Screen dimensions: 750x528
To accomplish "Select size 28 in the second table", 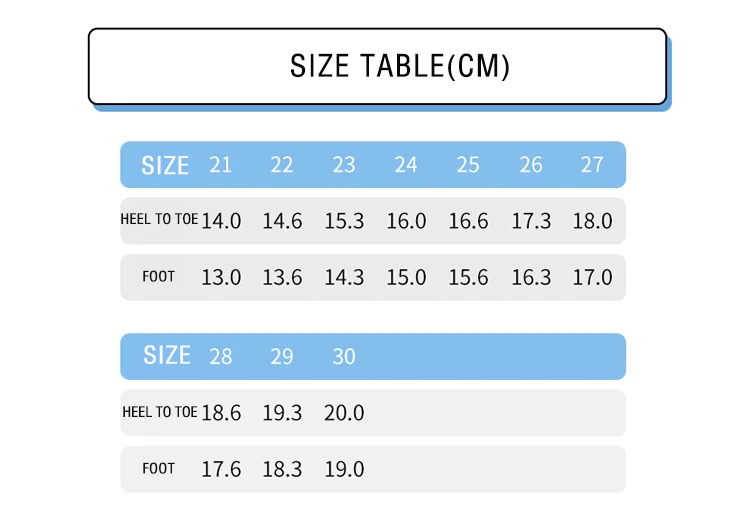I will pyautogui.click(x=221, y=356).
